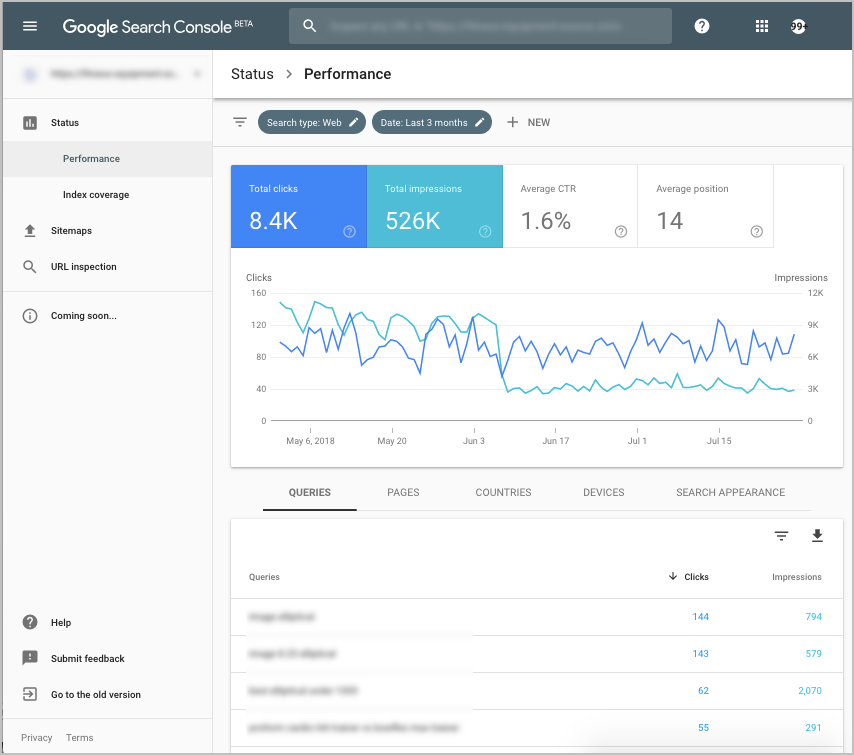The image size is (854, 755).
Task: Toggle the Average CTR metric card
Action: tap(570, 206)
